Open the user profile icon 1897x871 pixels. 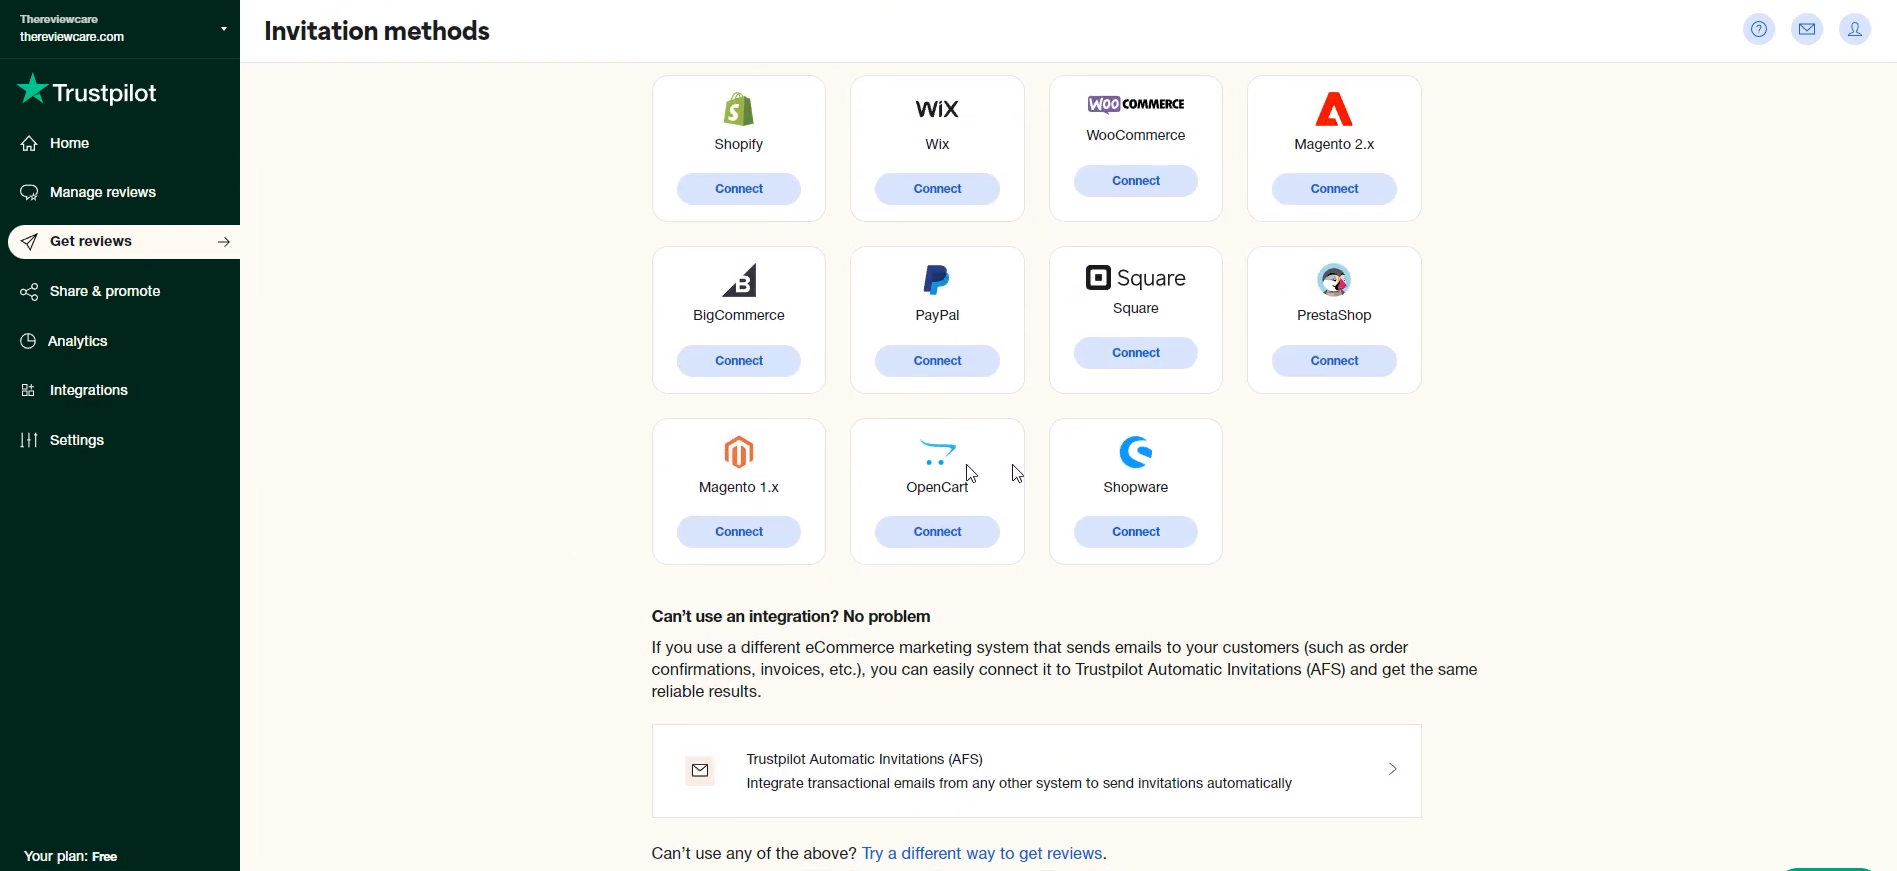coord(1855,30)
